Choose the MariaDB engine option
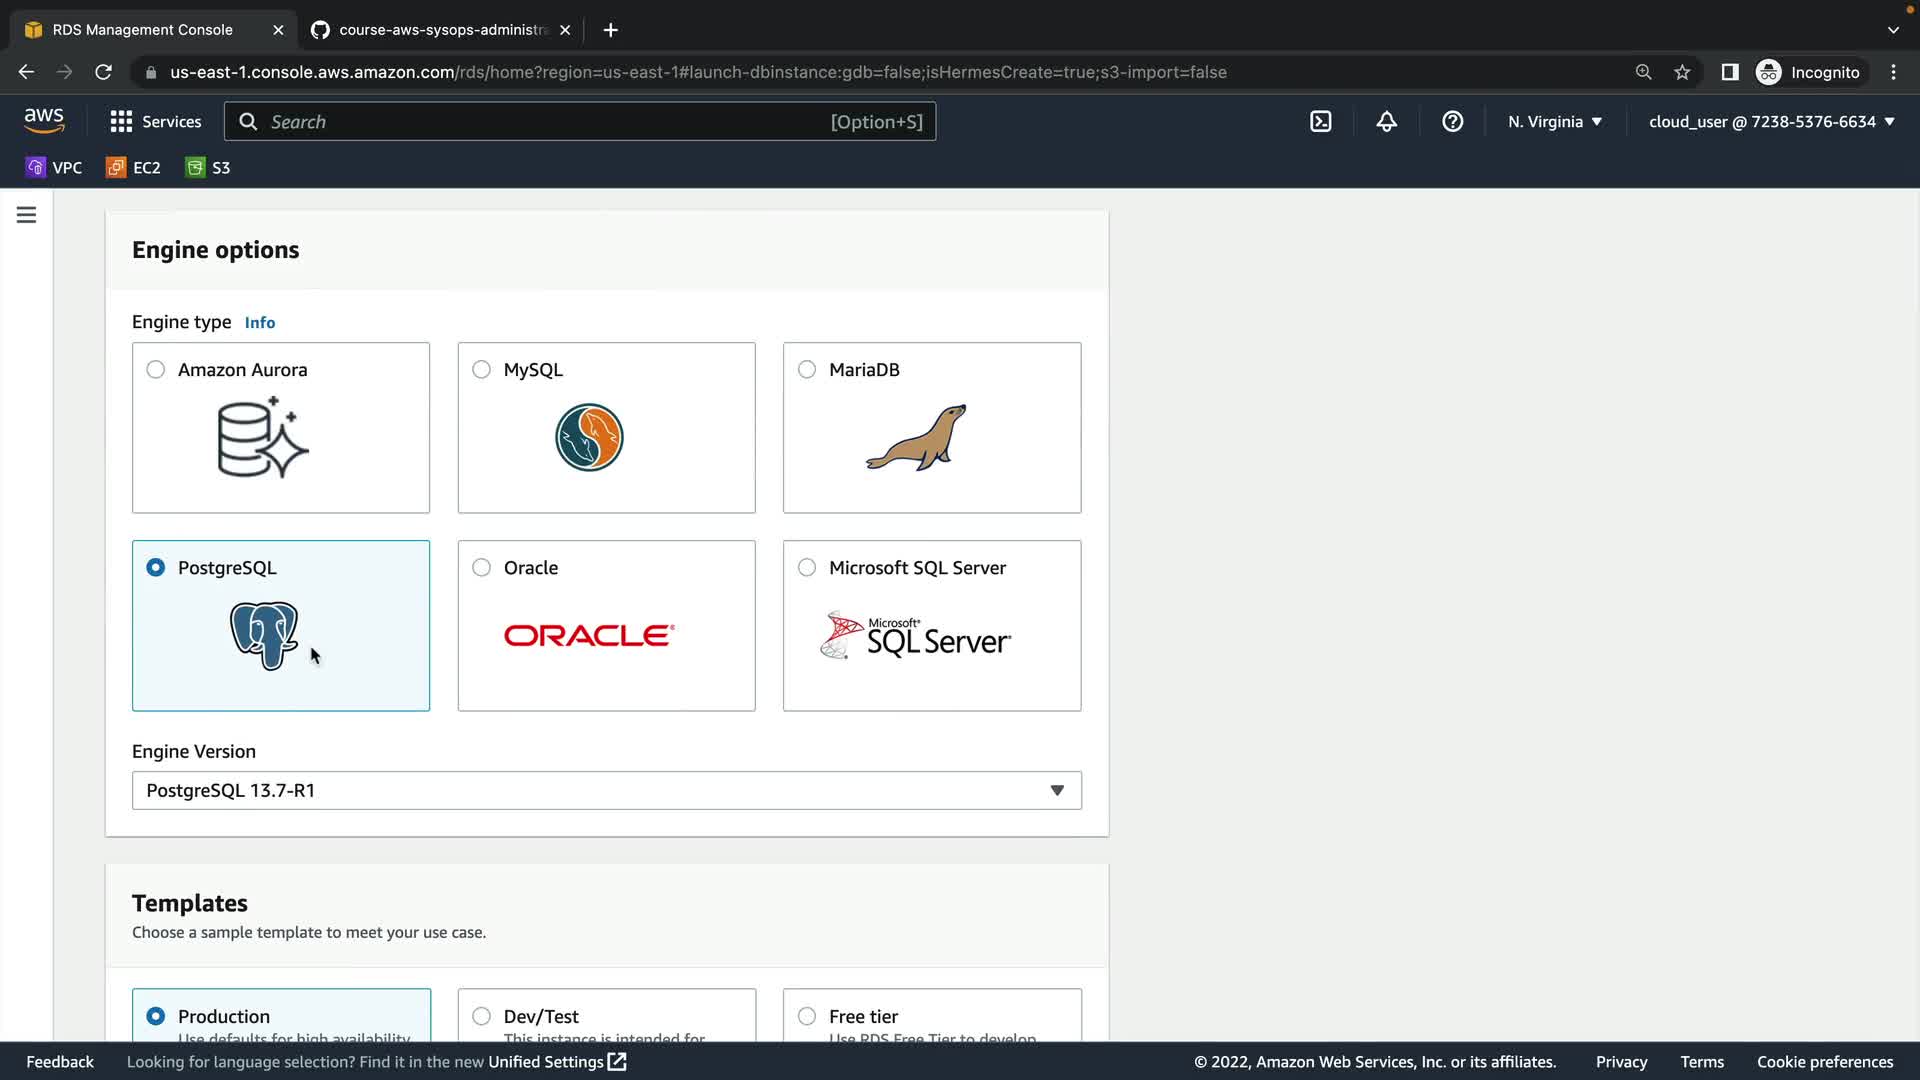1920x1080 pixels. pyautogui.click(x=807, y=370)
